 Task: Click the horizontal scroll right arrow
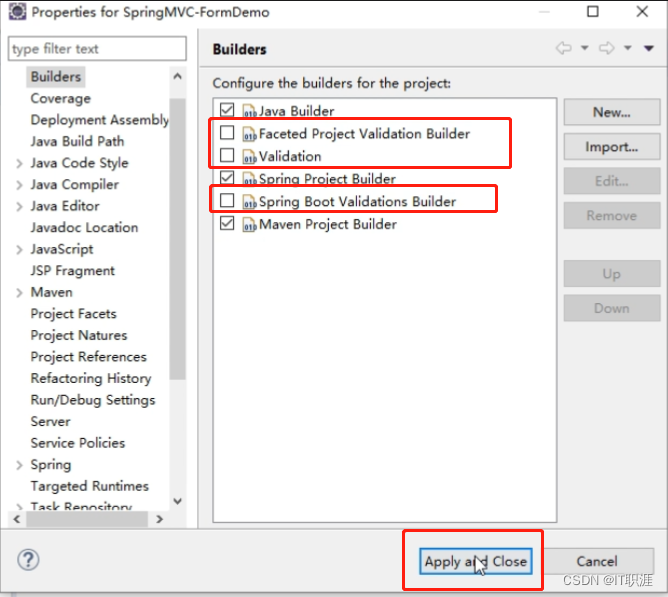tap(159, 519)
